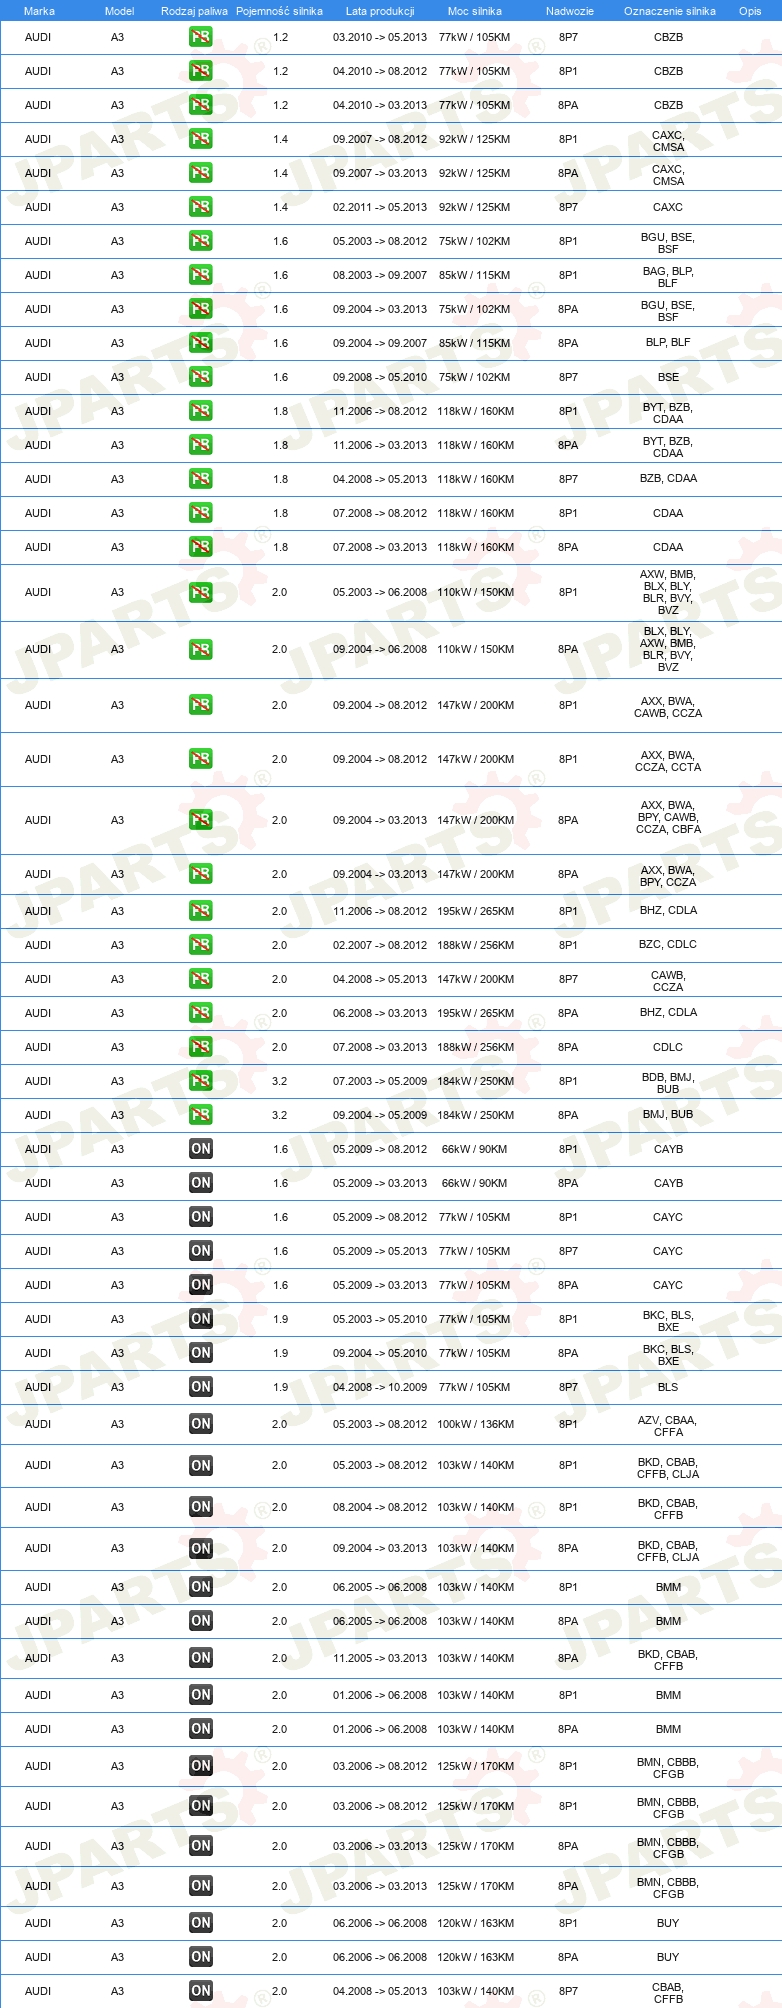The height and width of the screenshot is (2008, 782).
Task: Click petrol icon in AXX, BWA, CCZA, CCTA row
Action: coord(201,759)
